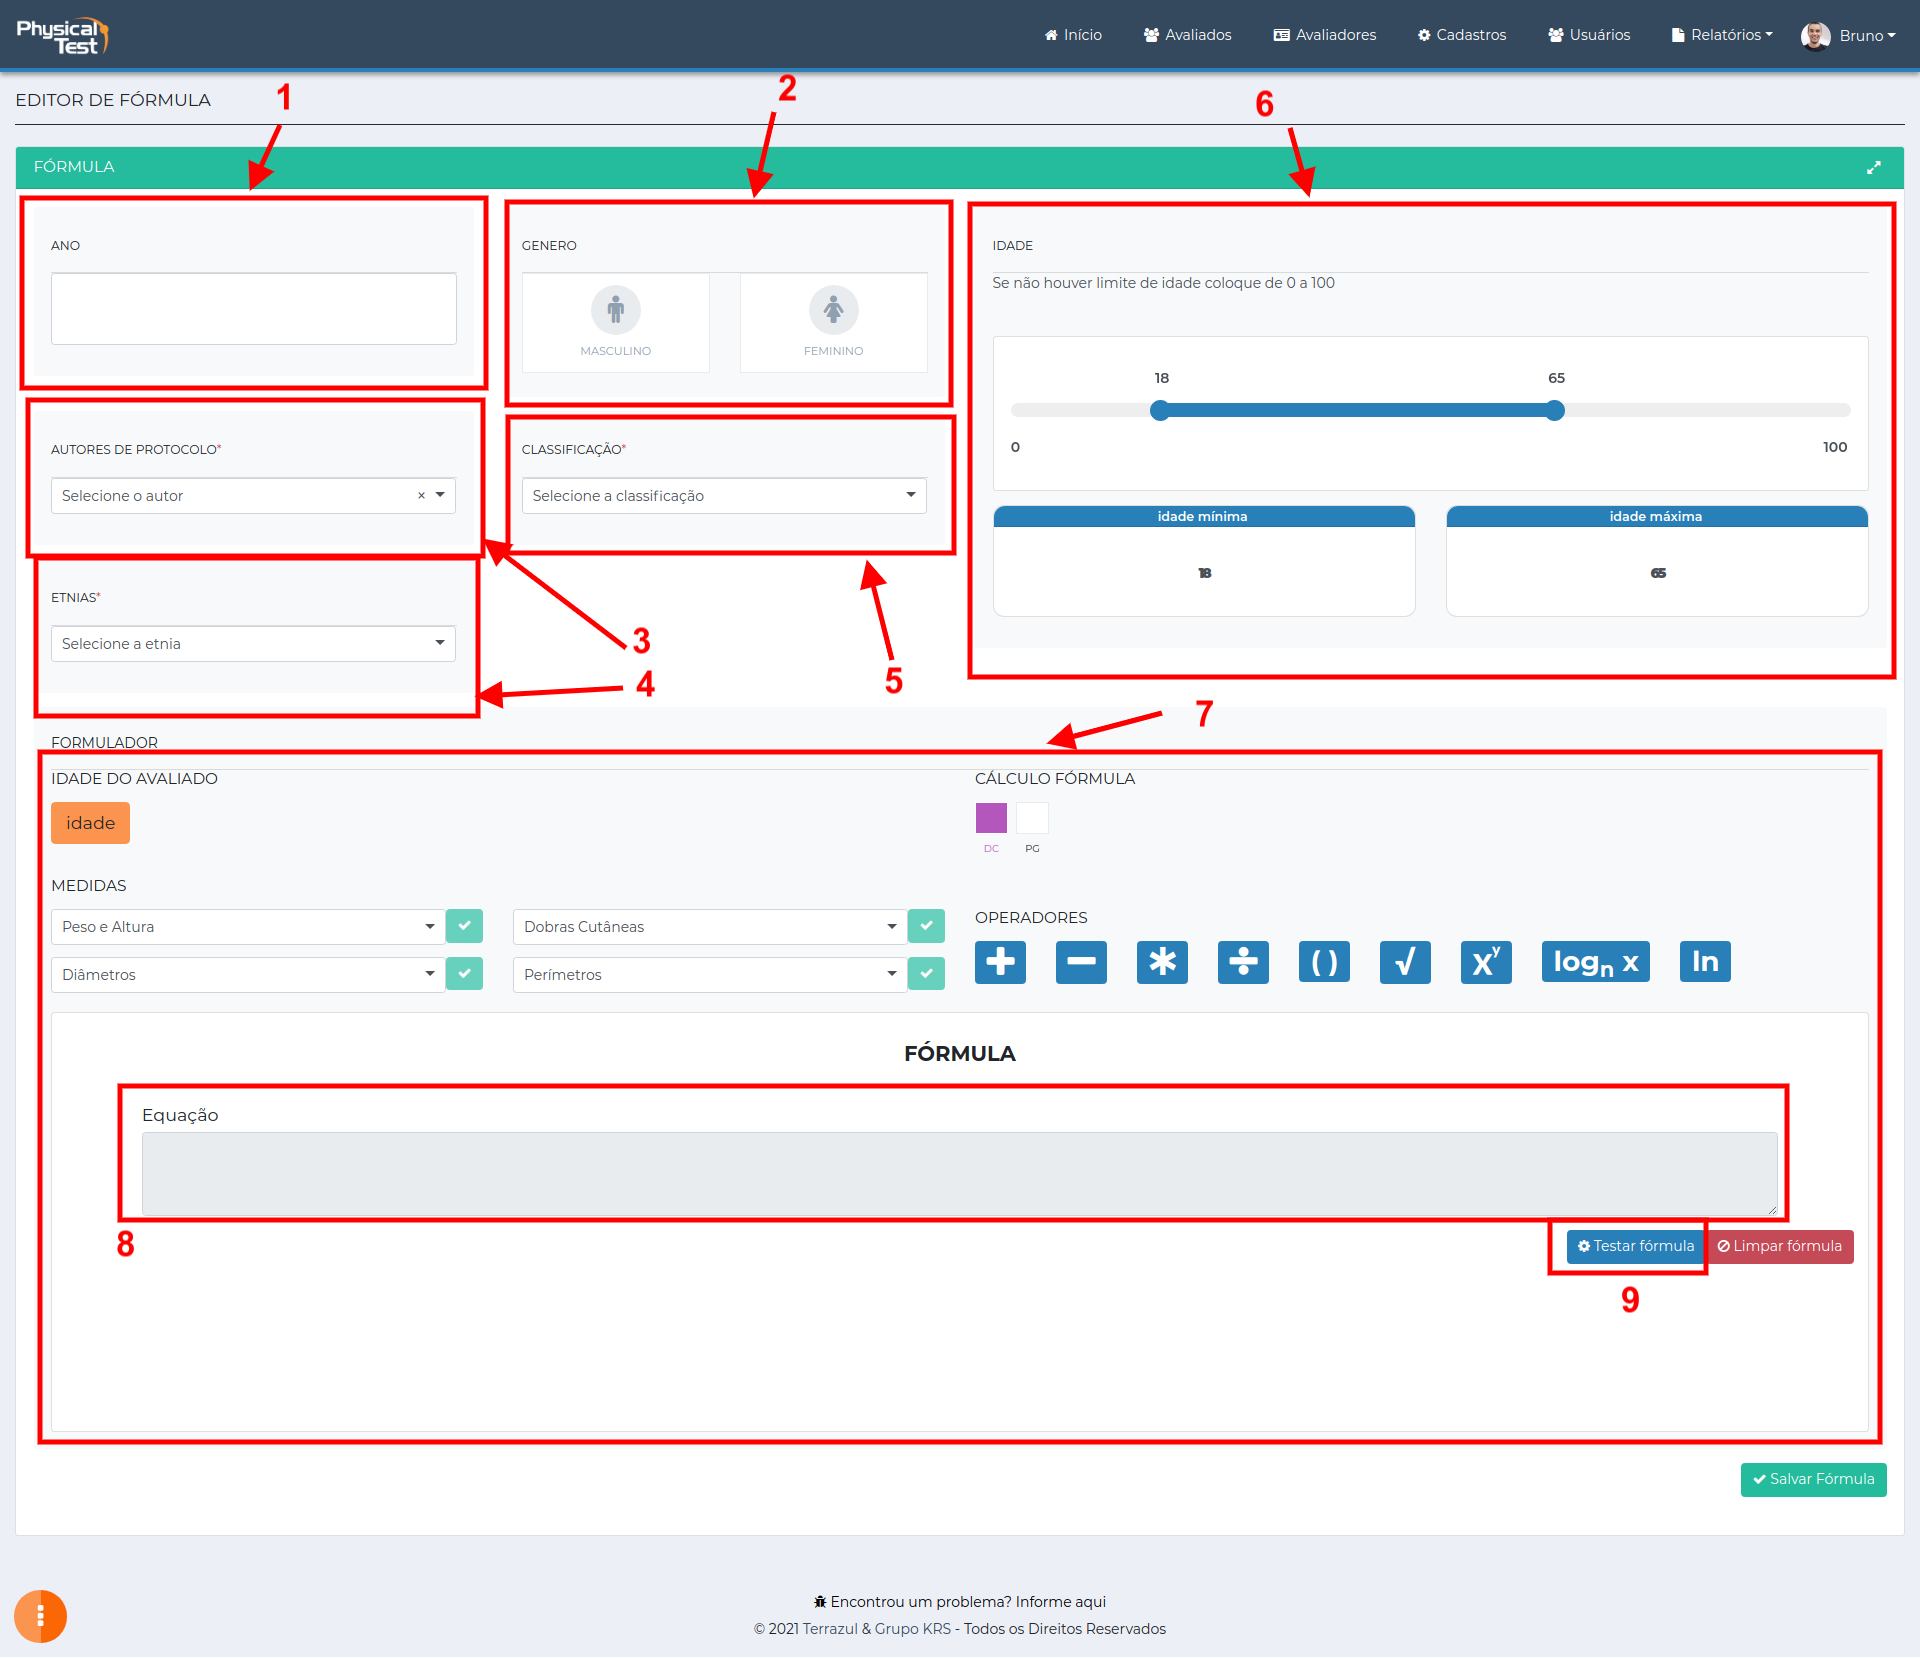Screen dimensions: 1920x1658
Task: Insert the square root operator
Action: pyautogui.click(x=1405, y=962)
